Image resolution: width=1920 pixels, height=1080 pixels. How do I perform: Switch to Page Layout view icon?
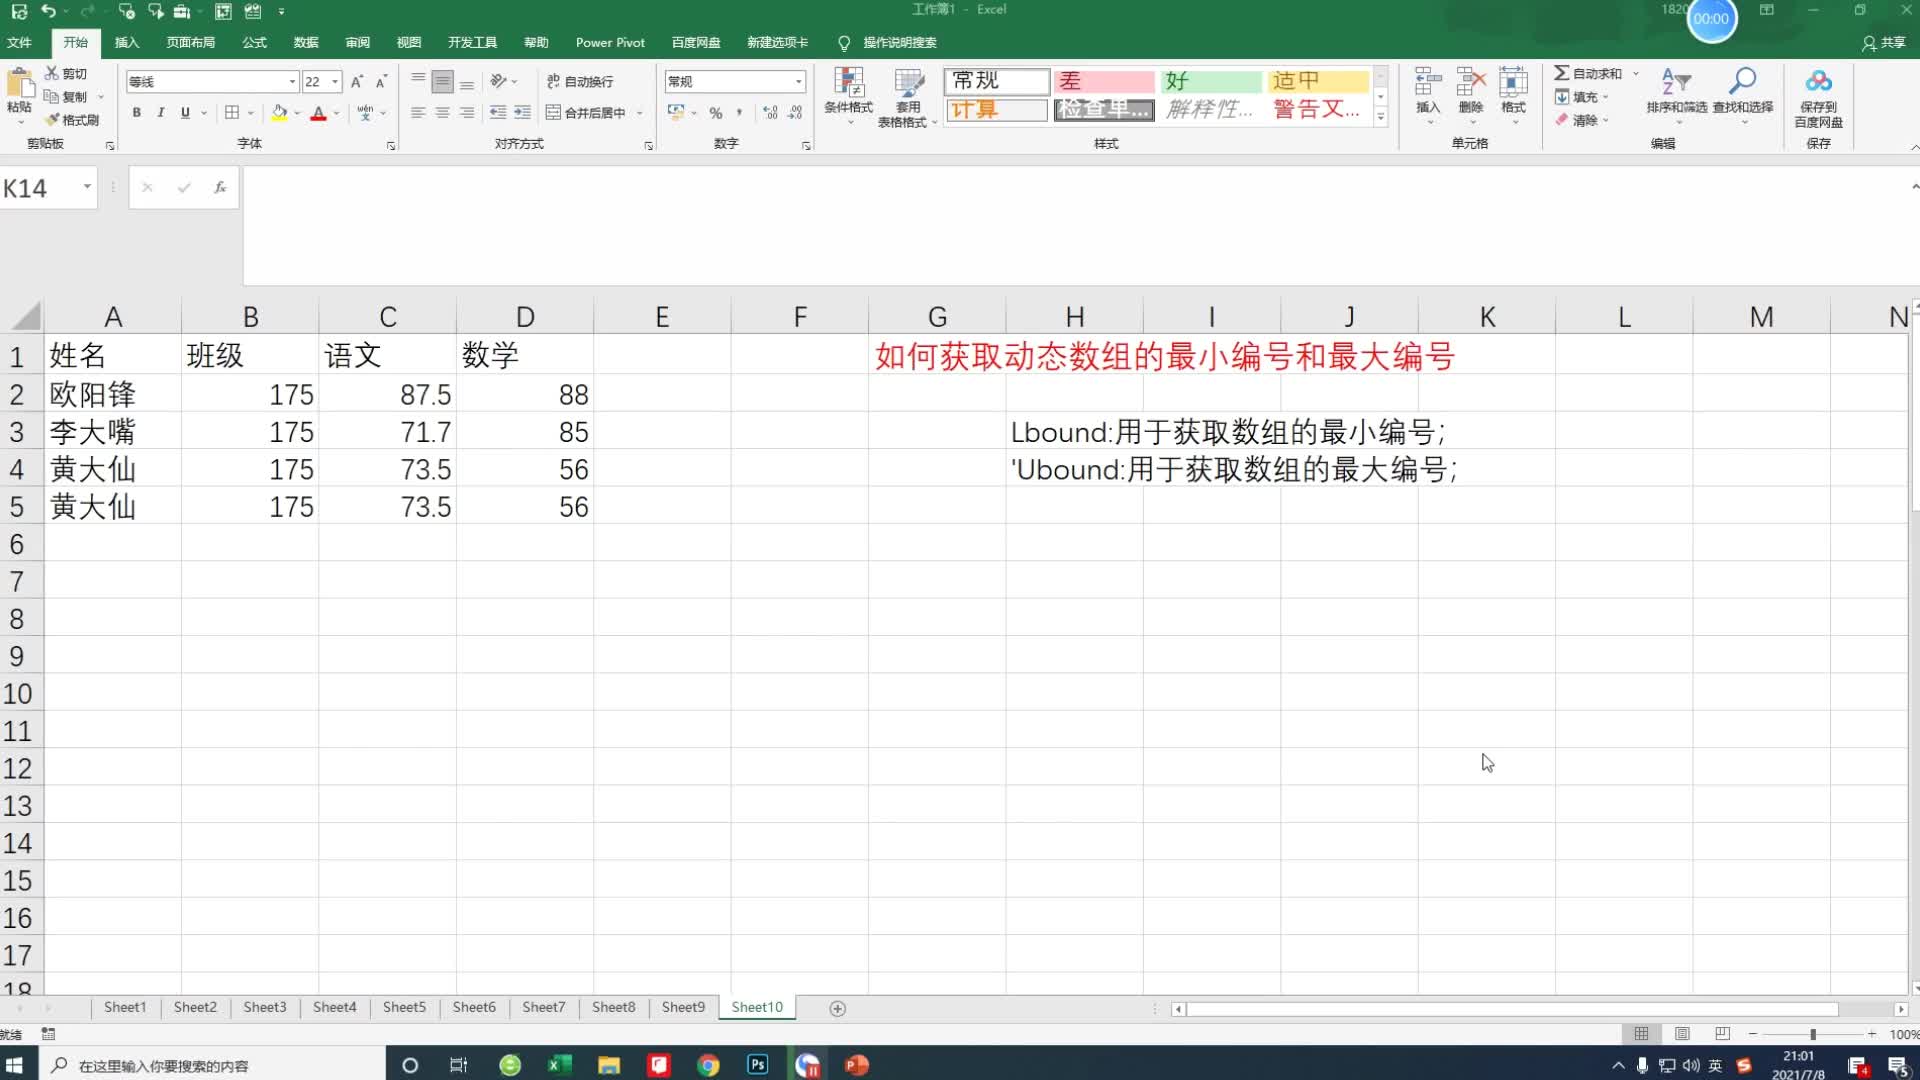point(1682,1034)
